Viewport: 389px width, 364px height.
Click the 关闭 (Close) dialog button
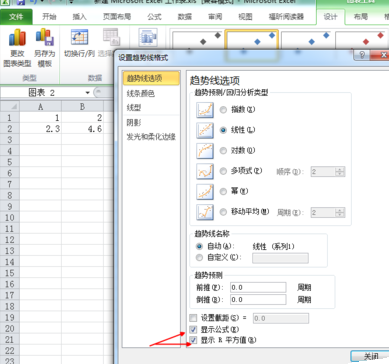click(370, 356)
